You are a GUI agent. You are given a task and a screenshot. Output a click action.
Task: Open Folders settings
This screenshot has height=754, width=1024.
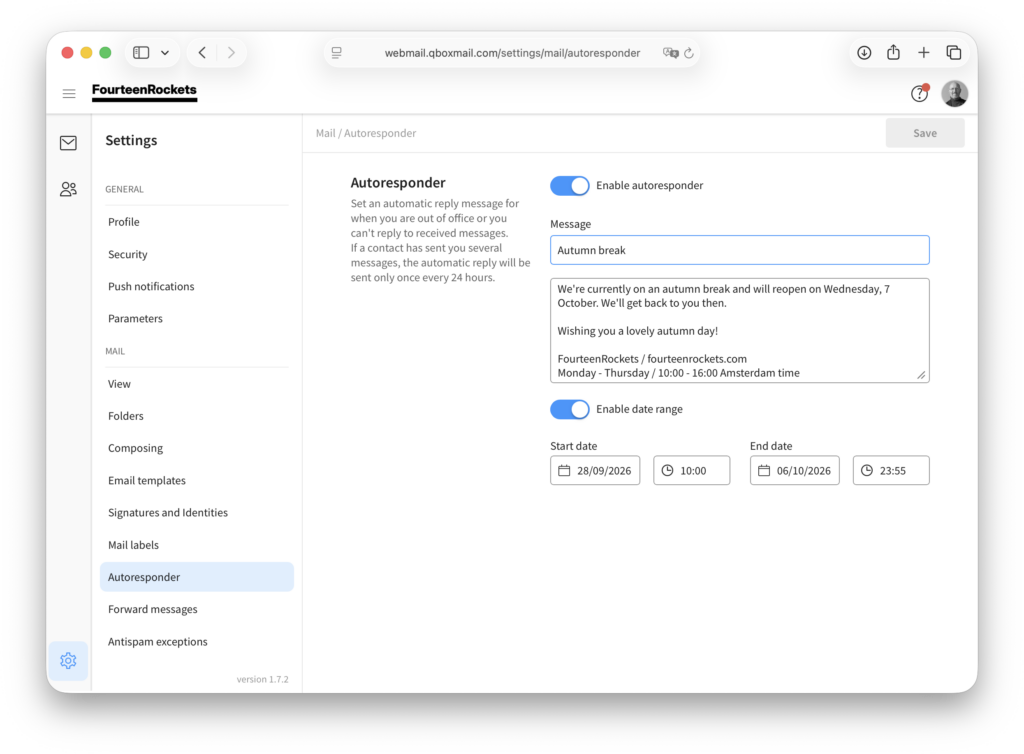pyautogui.click(x=197, y=416)
